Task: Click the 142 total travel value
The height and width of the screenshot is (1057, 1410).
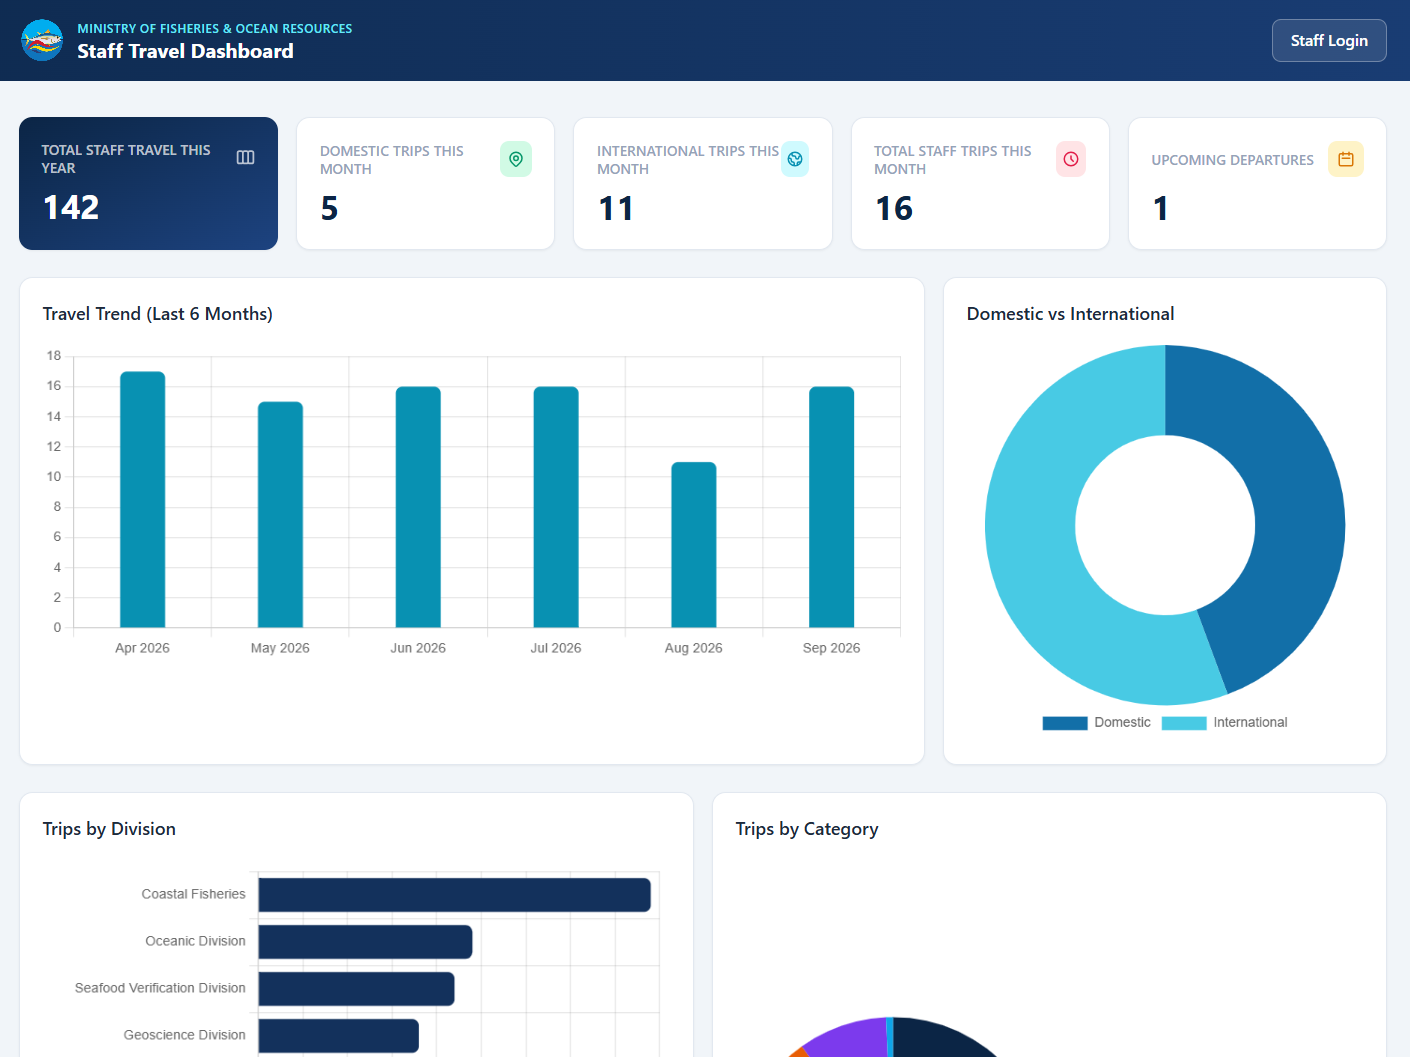Action: point(71,207)
